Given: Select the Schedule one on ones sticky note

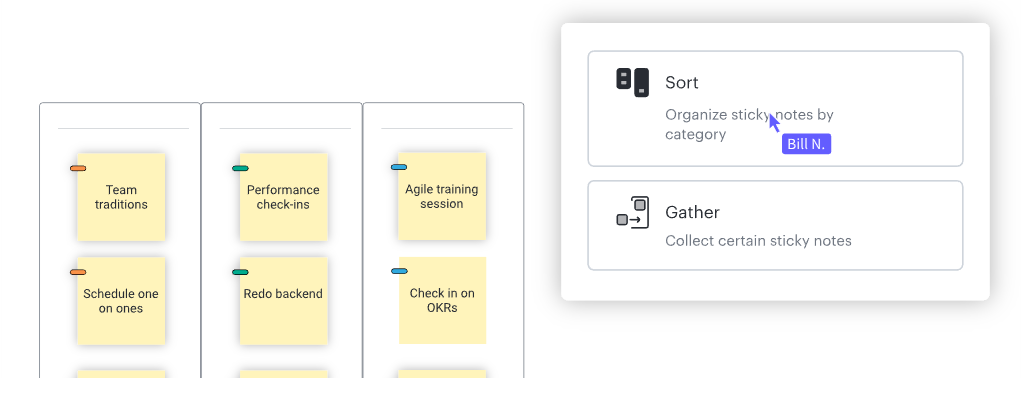Looking at the screenshot, I should click(x=121, y=301).
